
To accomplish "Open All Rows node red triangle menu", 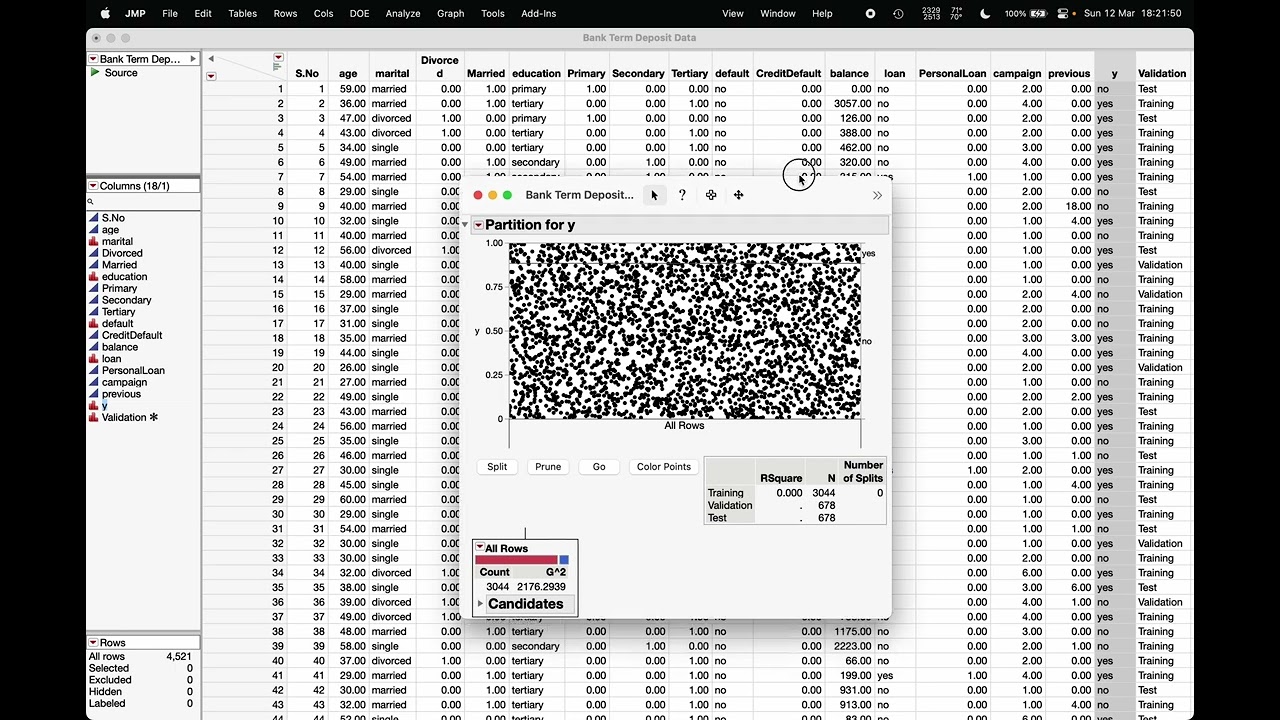I will click(x=479, y=548).
